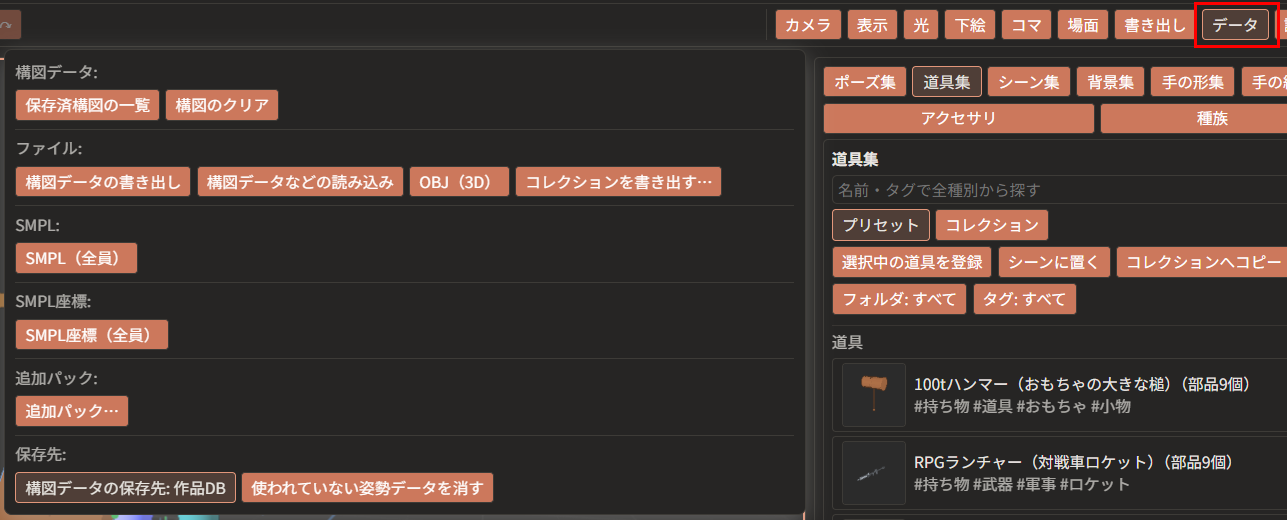1287x520 pixels.
Task: Open the 下絵 menu
Action: 970,25
